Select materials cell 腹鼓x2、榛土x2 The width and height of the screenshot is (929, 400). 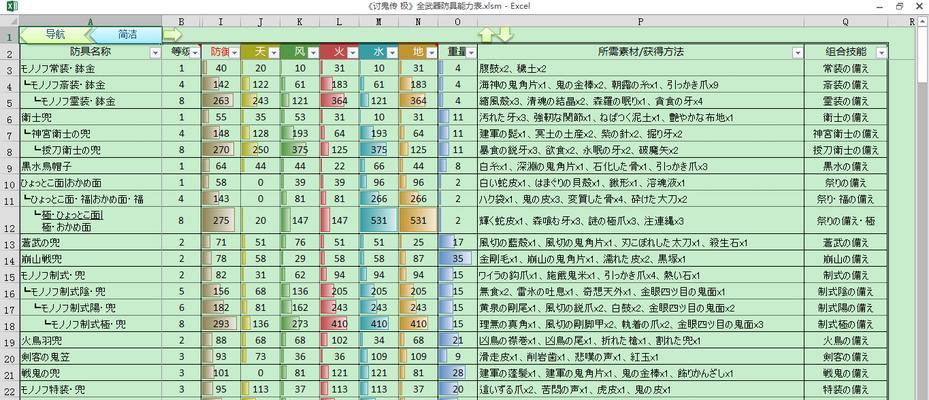click(640, 68)
